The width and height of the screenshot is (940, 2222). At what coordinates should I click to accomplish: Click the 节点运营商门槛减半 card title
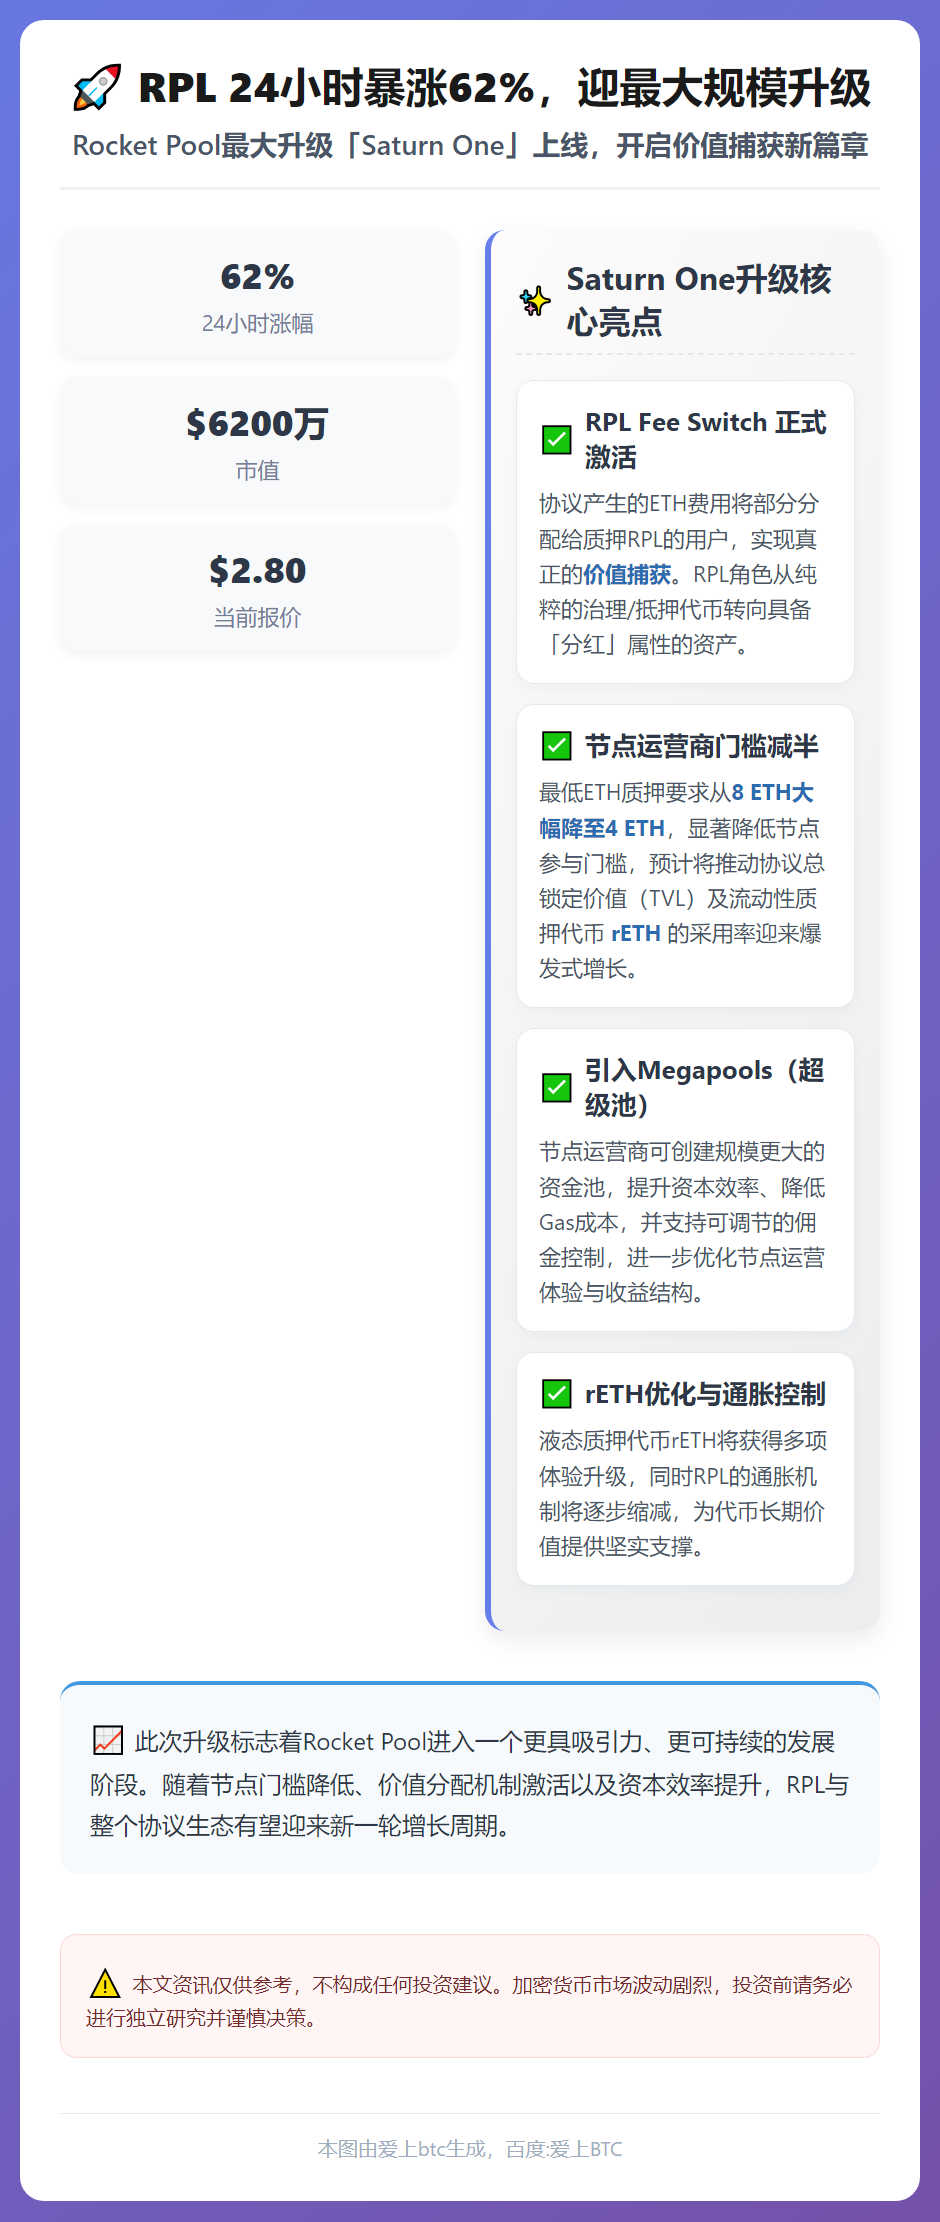click(702, 746)
